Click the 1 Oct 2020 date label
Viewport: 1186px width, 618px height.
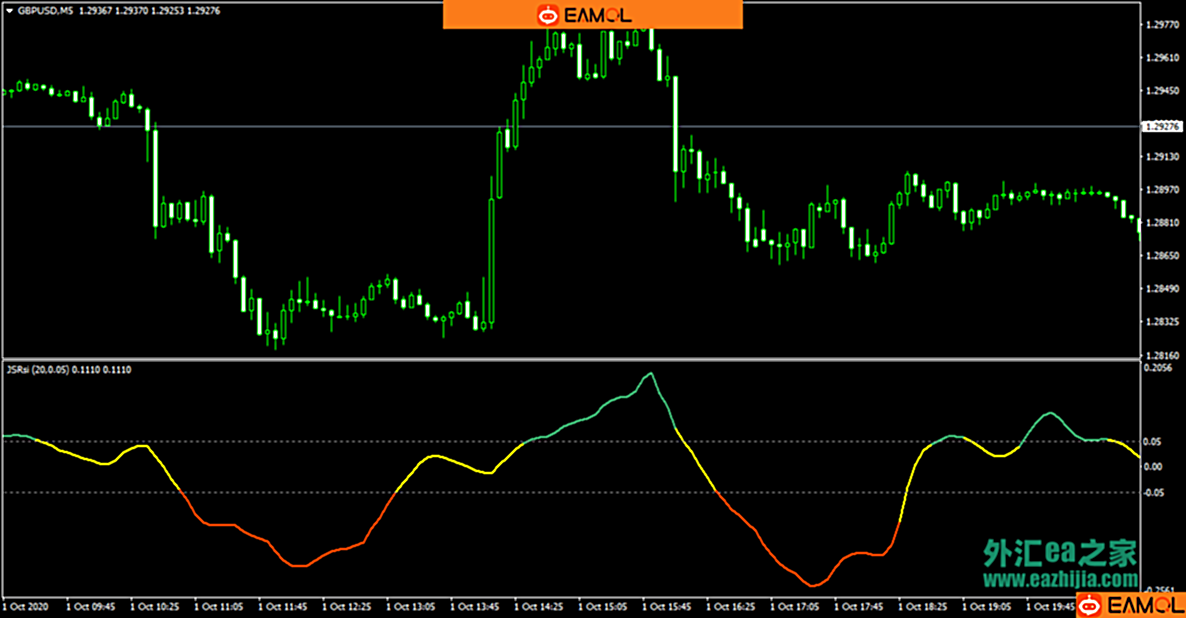(26, 606)
